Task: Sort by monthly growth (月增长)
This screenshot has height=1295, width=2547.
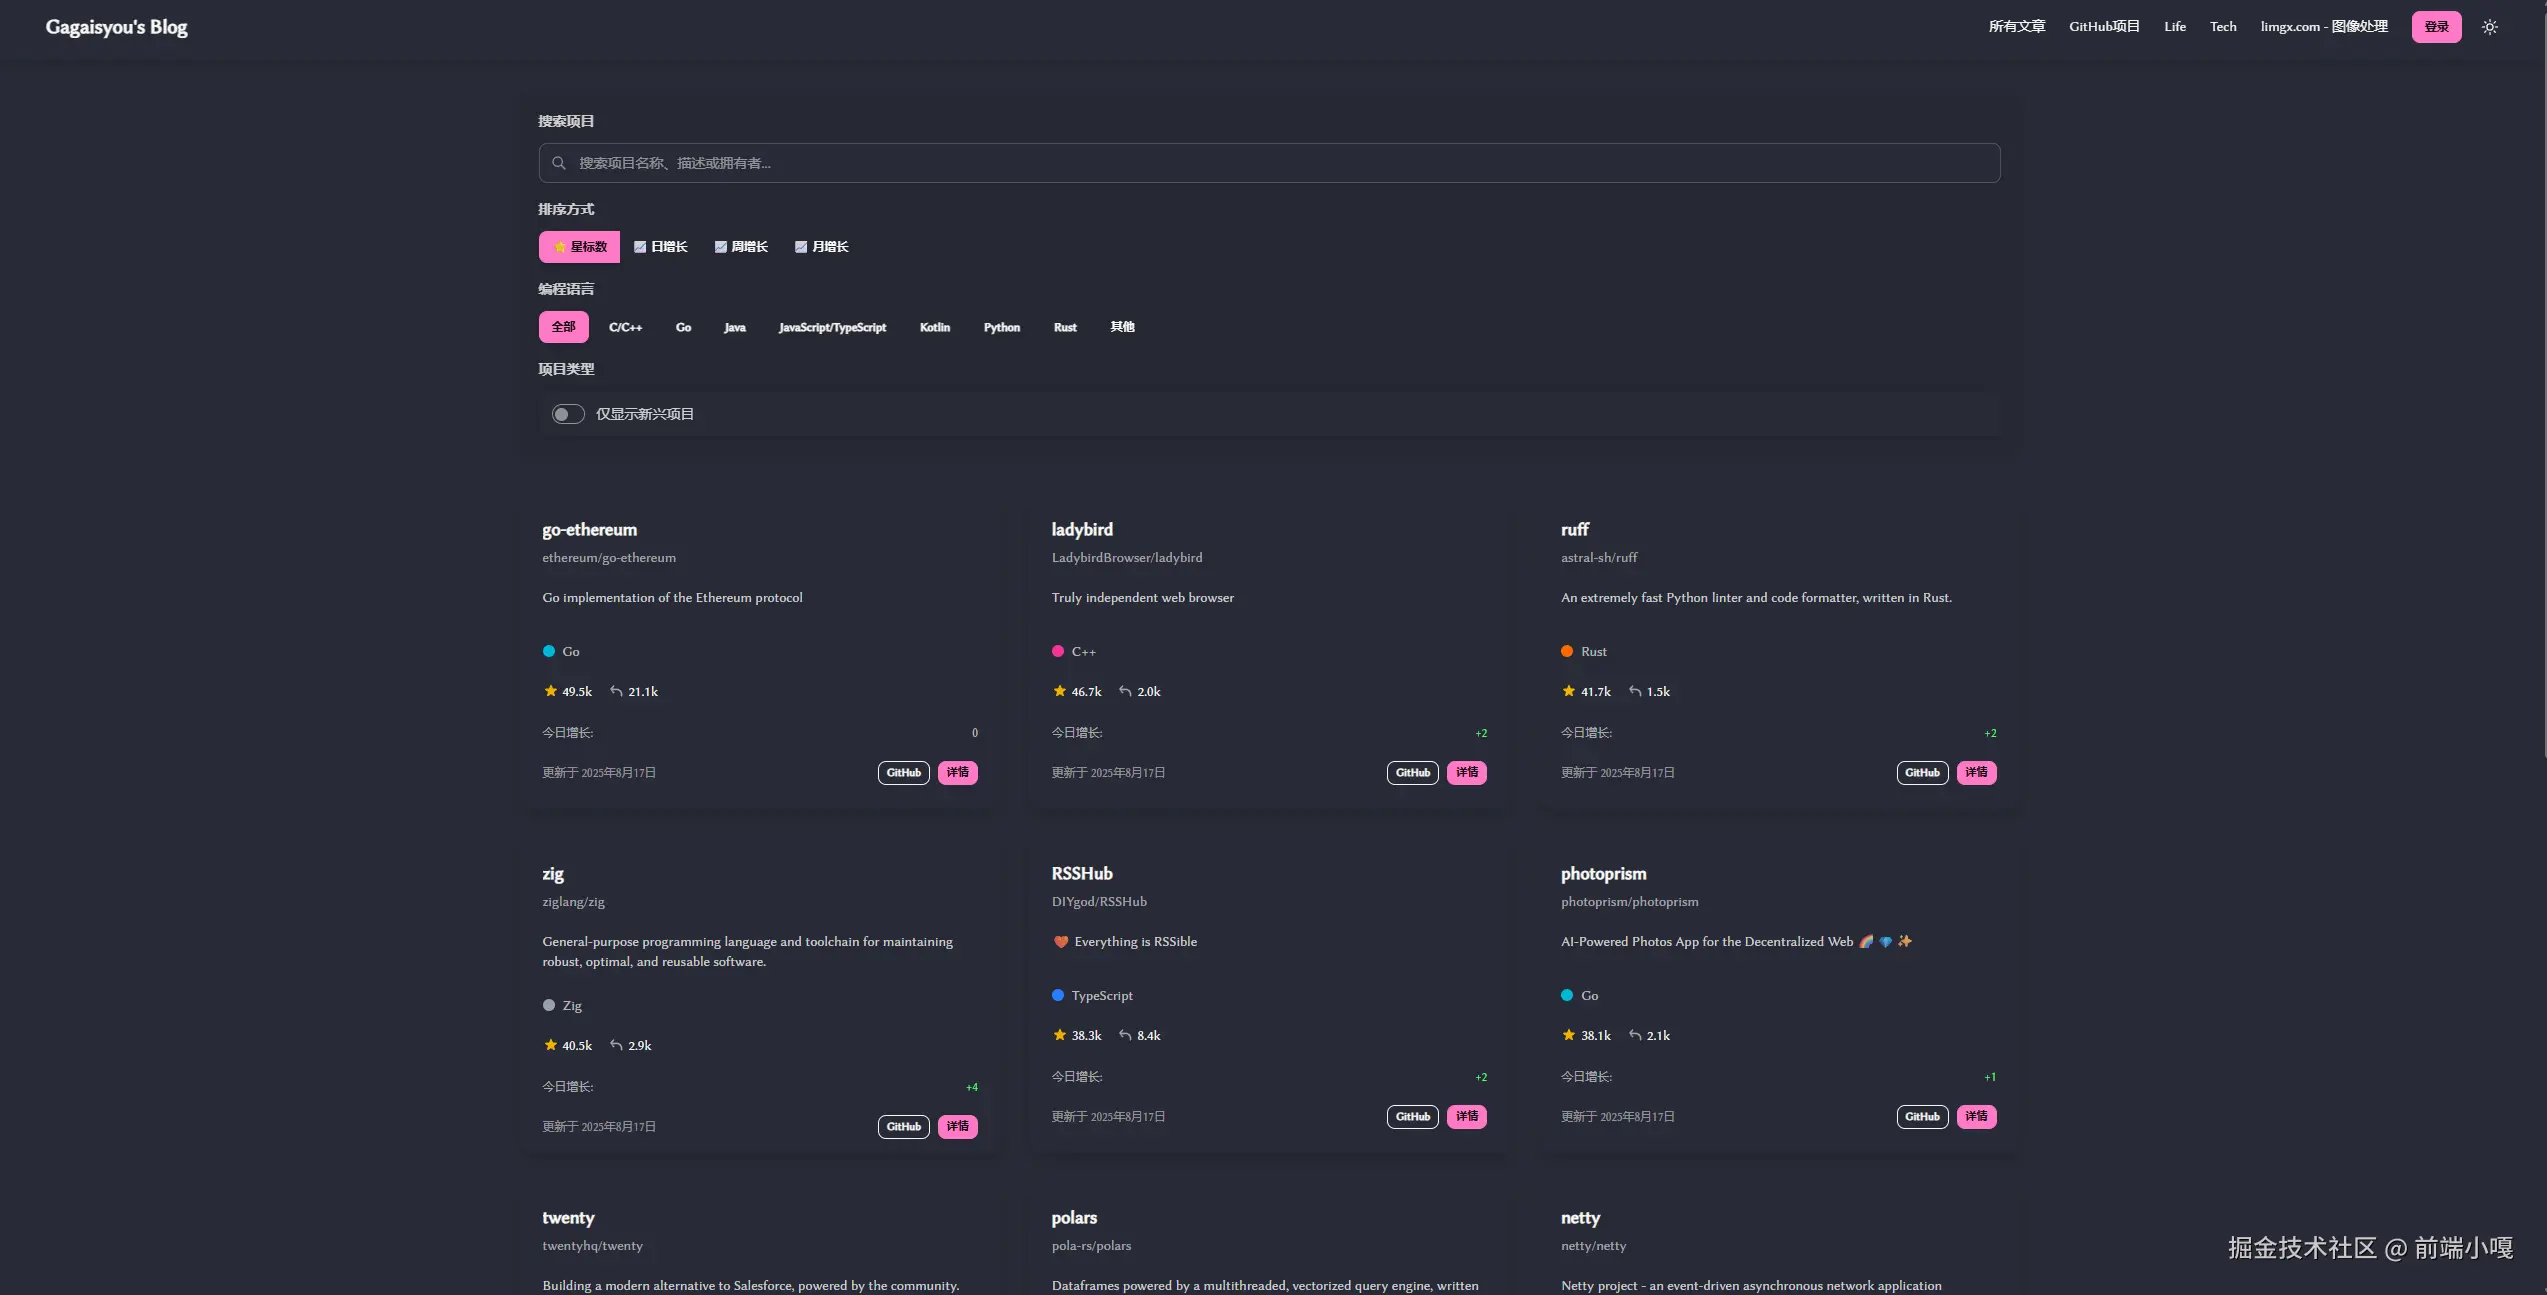Action: 821,247
